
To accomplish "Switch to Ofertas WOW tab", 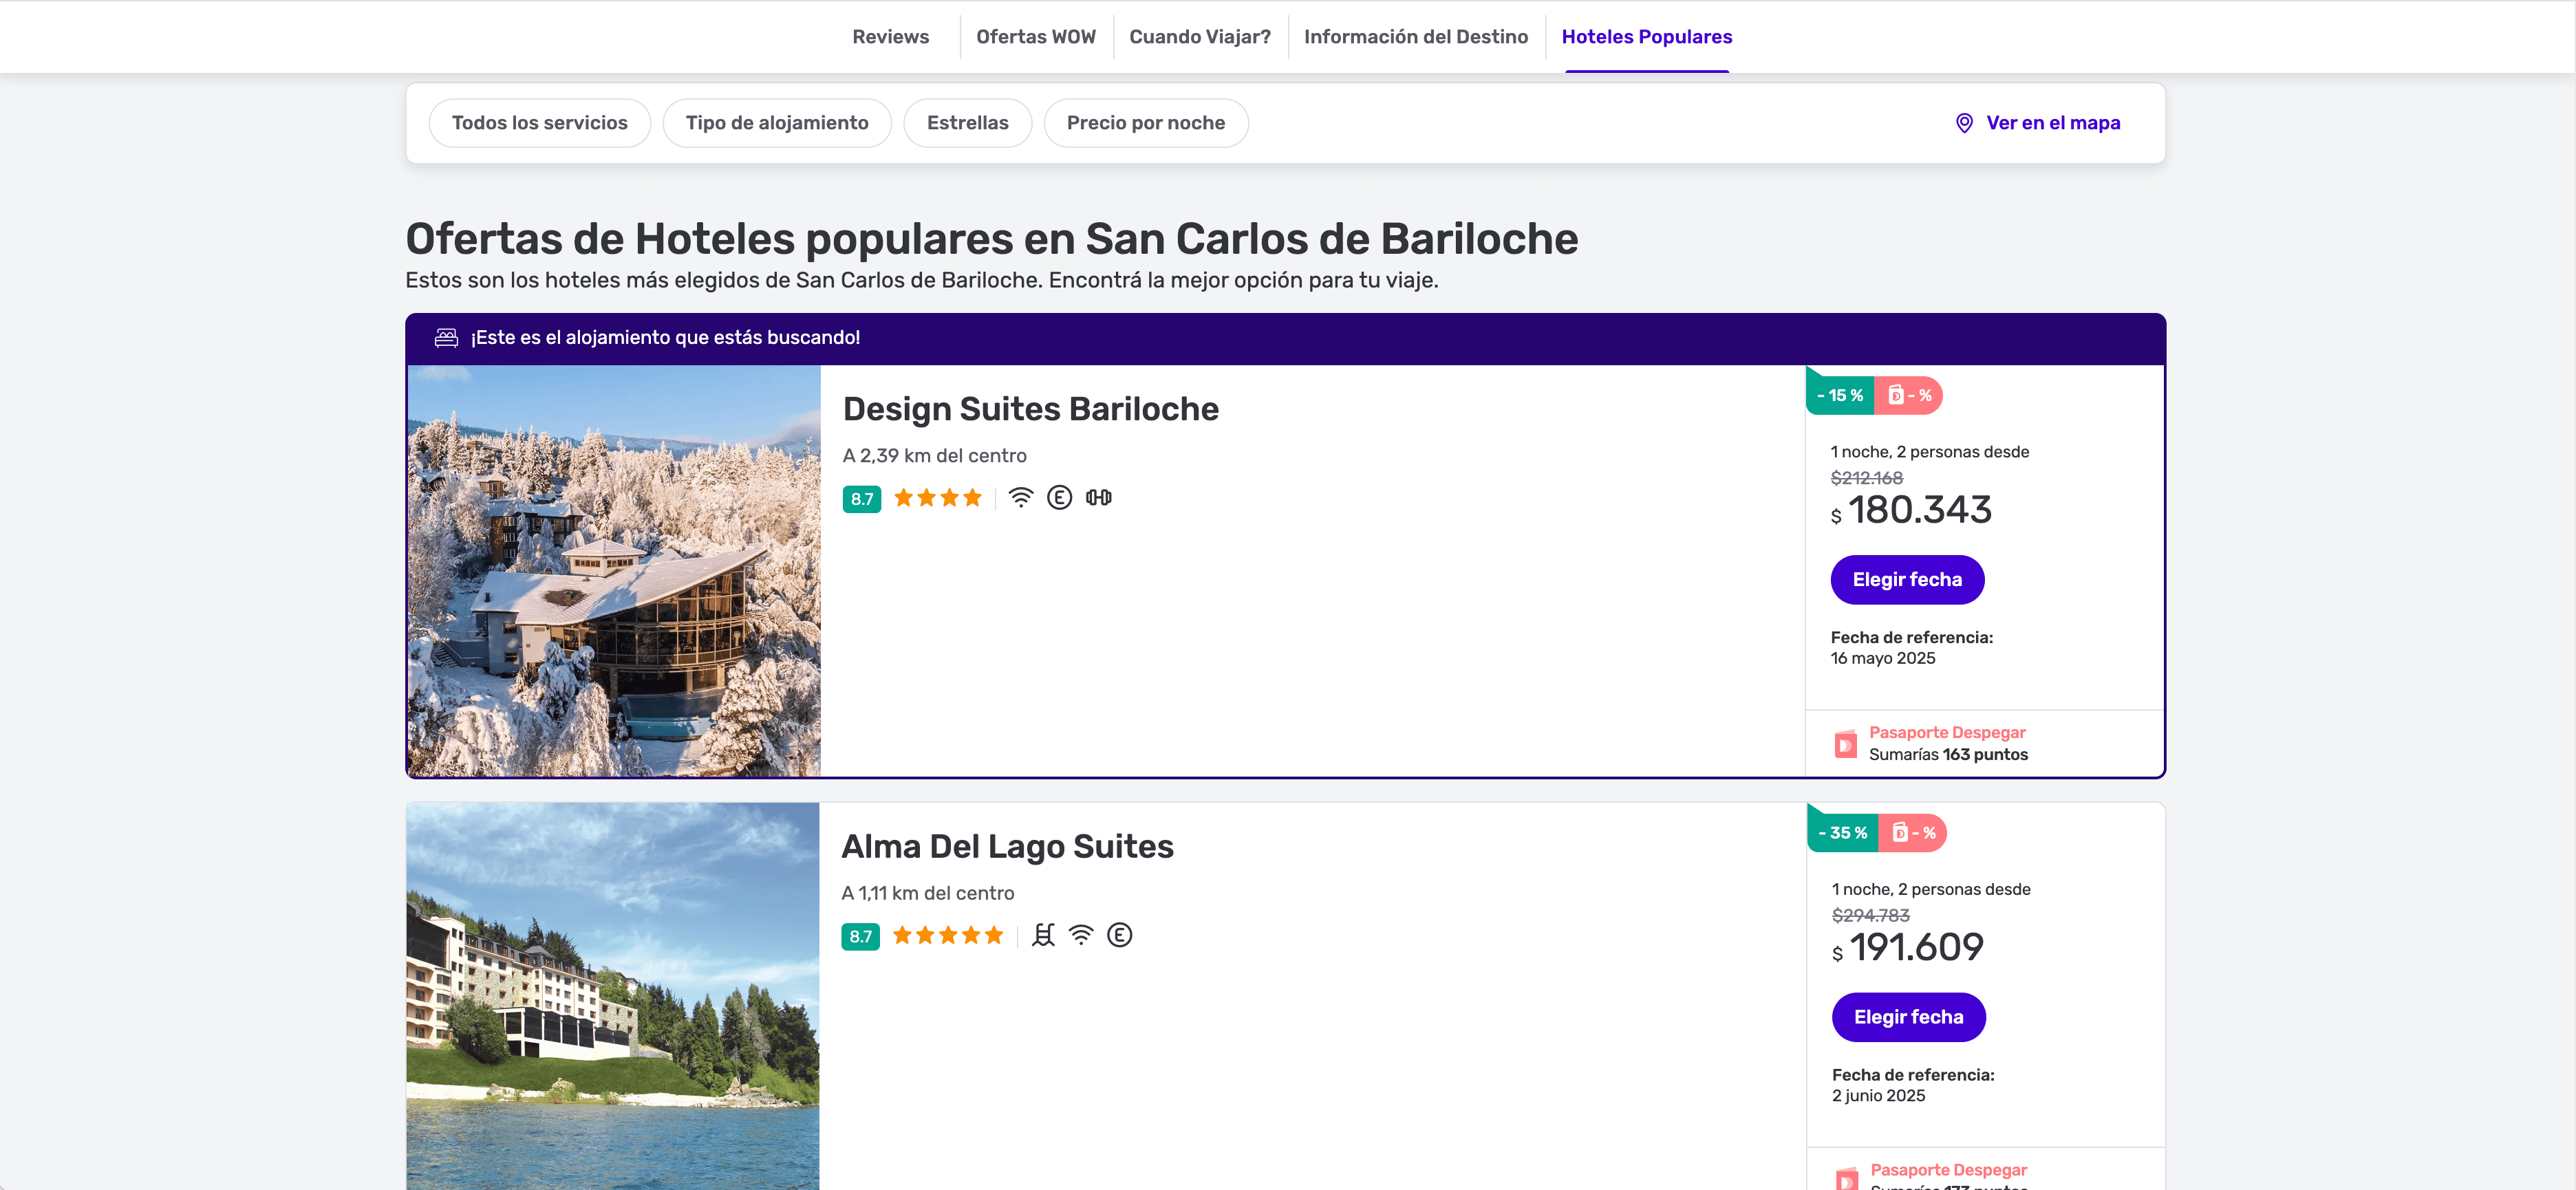I will tap(1035, 37).
